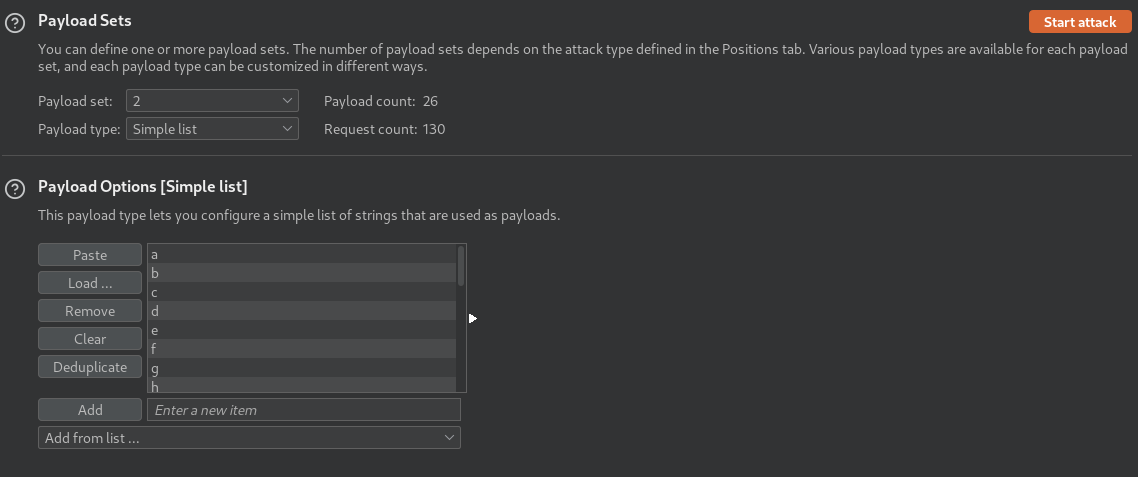Open help icon for Payload Options
Viewport: 1138px width, 477px height.
15,189
